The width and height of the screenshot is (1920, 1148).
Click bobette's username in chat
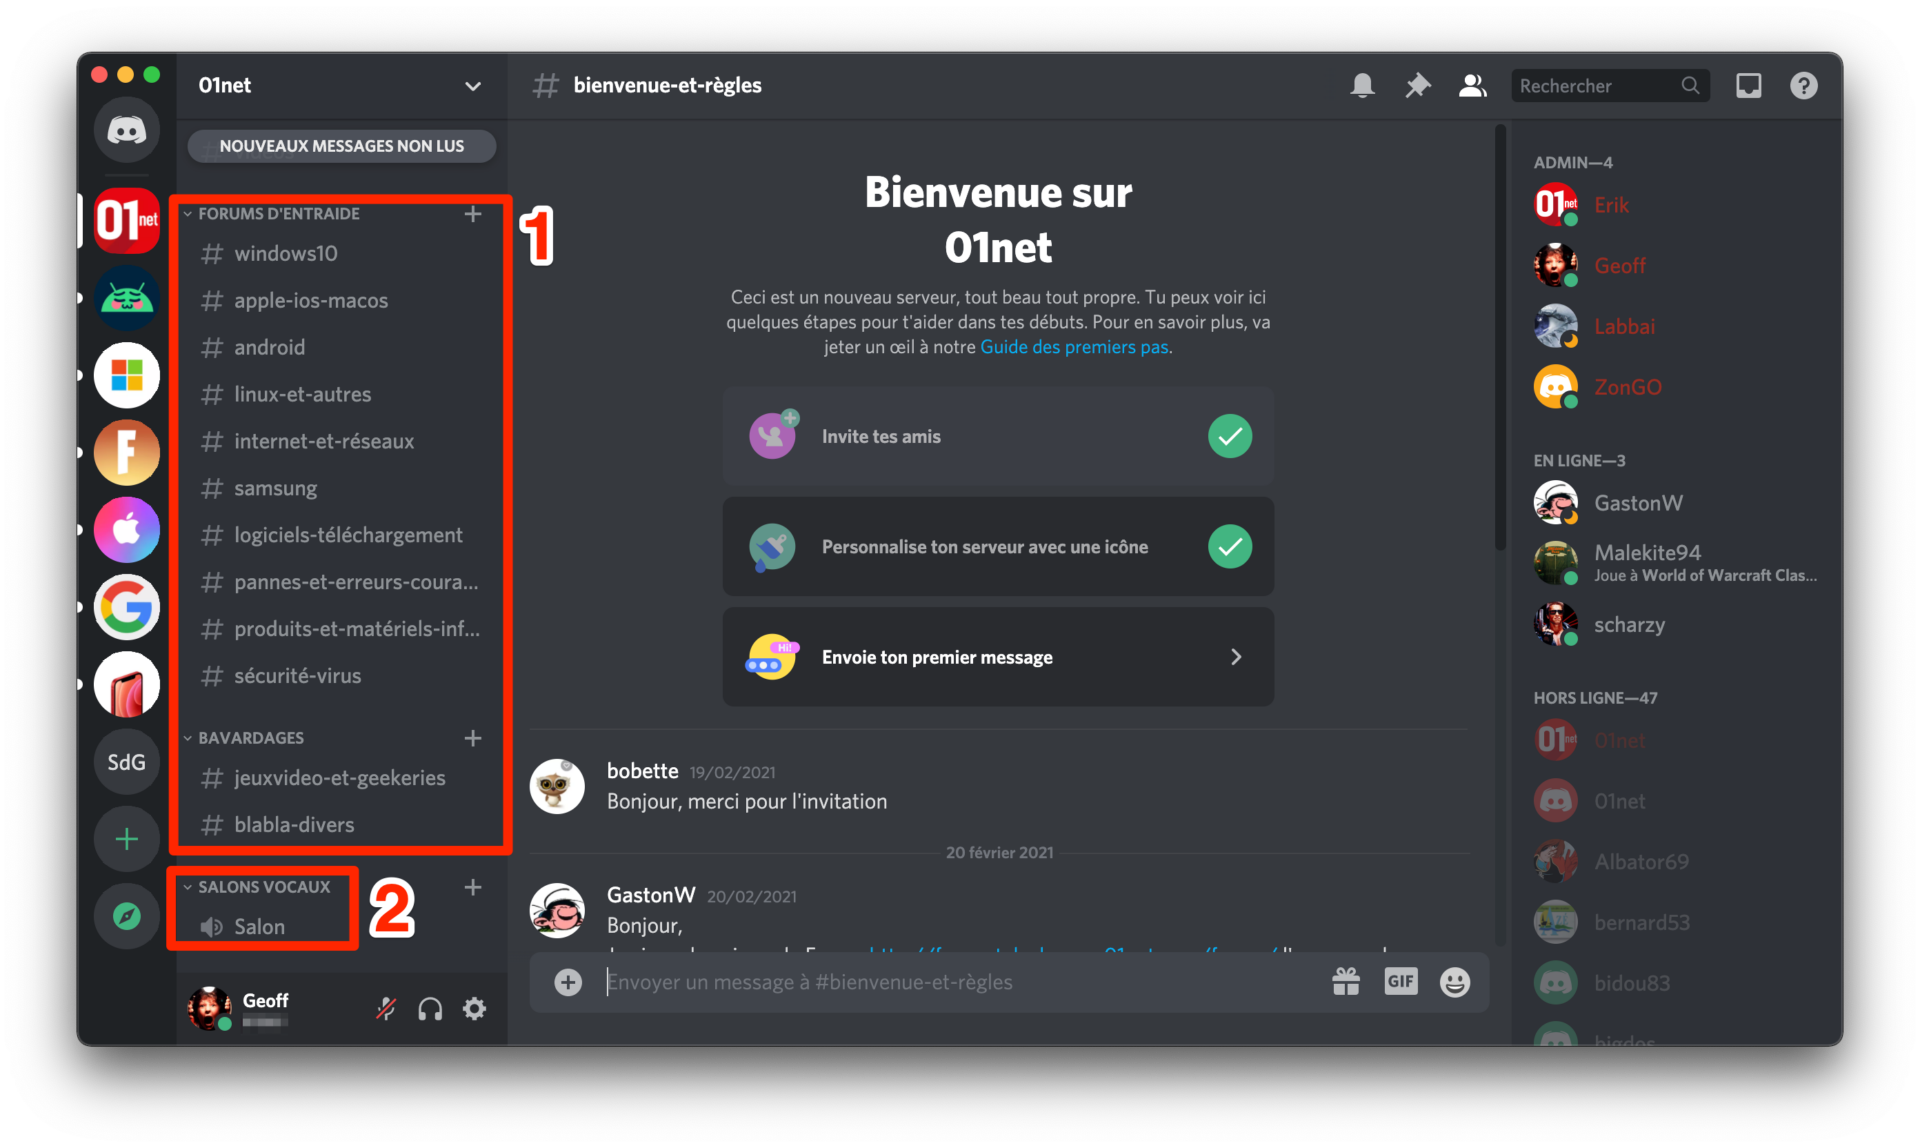pyautogui.click(x=642, y=771)
